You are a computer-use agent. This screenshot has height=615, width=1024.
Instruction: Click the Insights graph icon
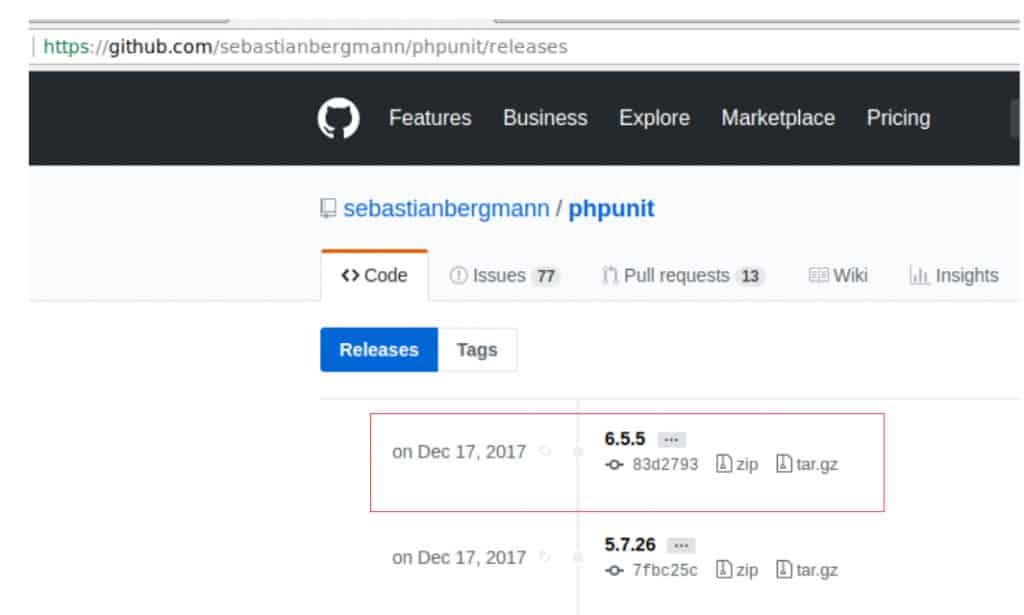(917, 275)
